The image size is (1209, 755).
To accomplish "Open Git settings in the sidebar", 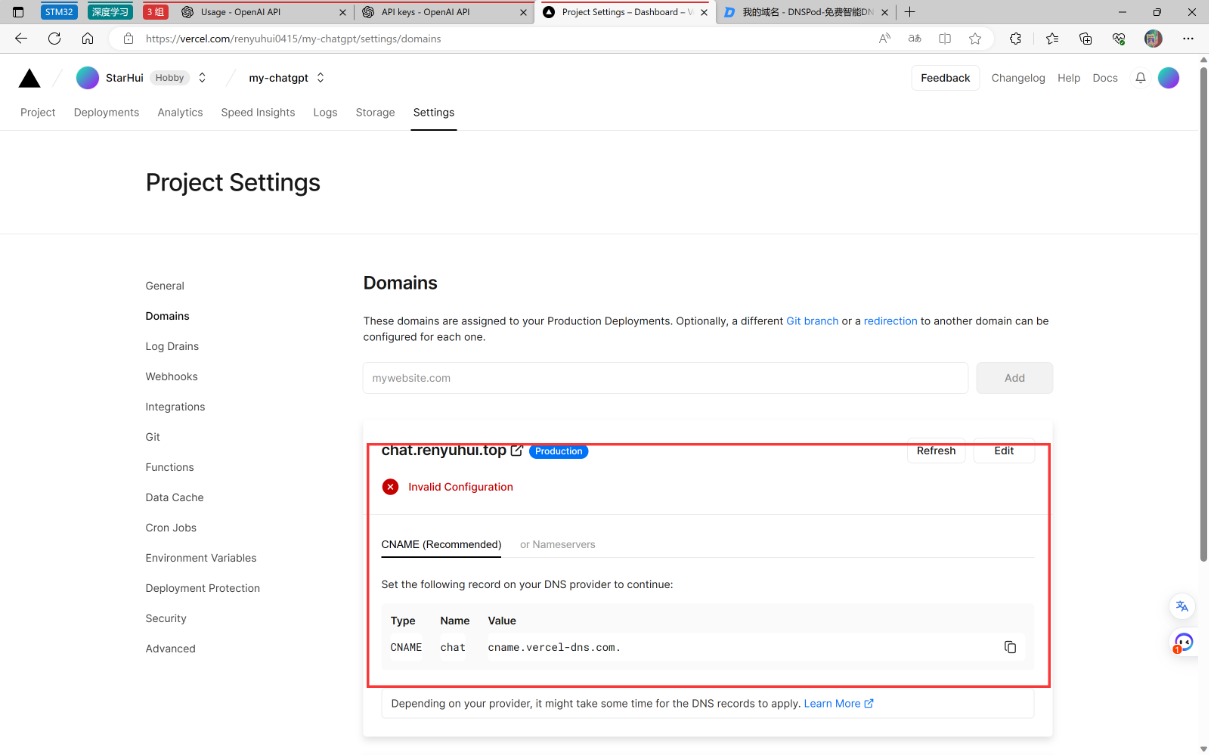I will (x=153, y=437).
